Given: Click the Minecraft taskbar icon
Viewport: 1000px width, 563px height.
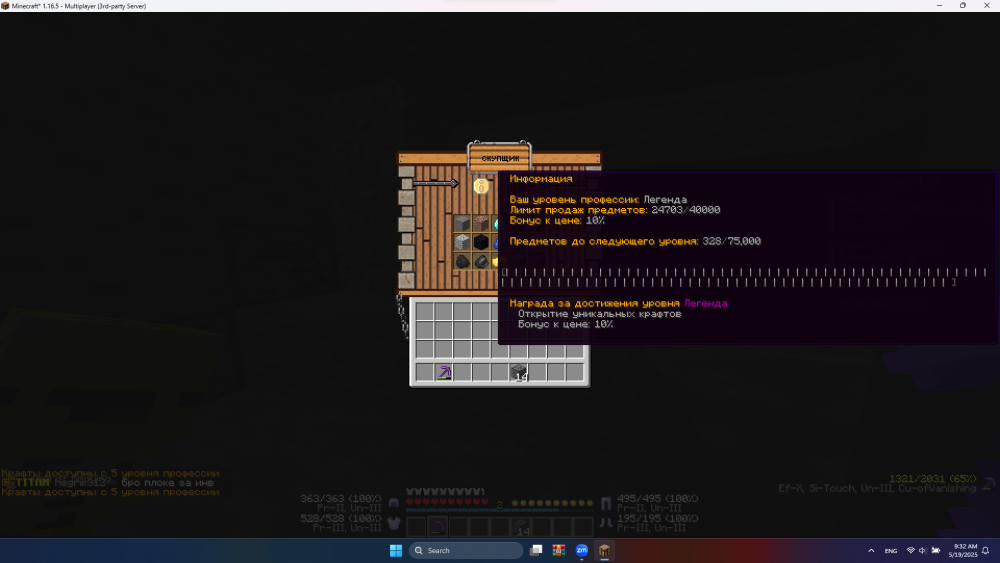Looking at the screenshot, I should coord(604,550).
